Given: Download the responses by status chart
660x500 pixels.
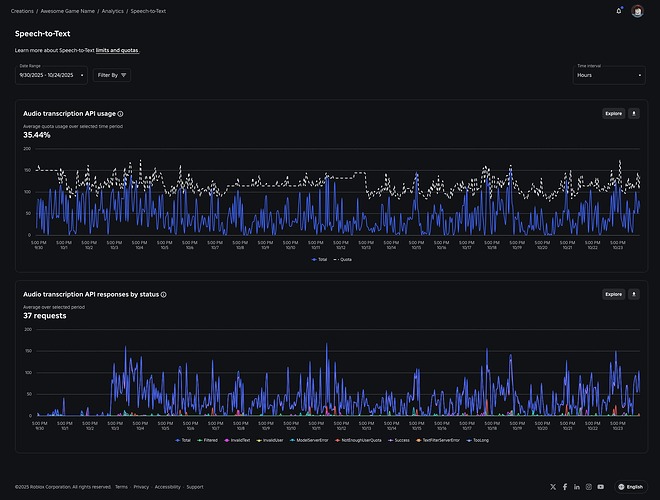Looking at the screenshot, I should tap(634, 294).
